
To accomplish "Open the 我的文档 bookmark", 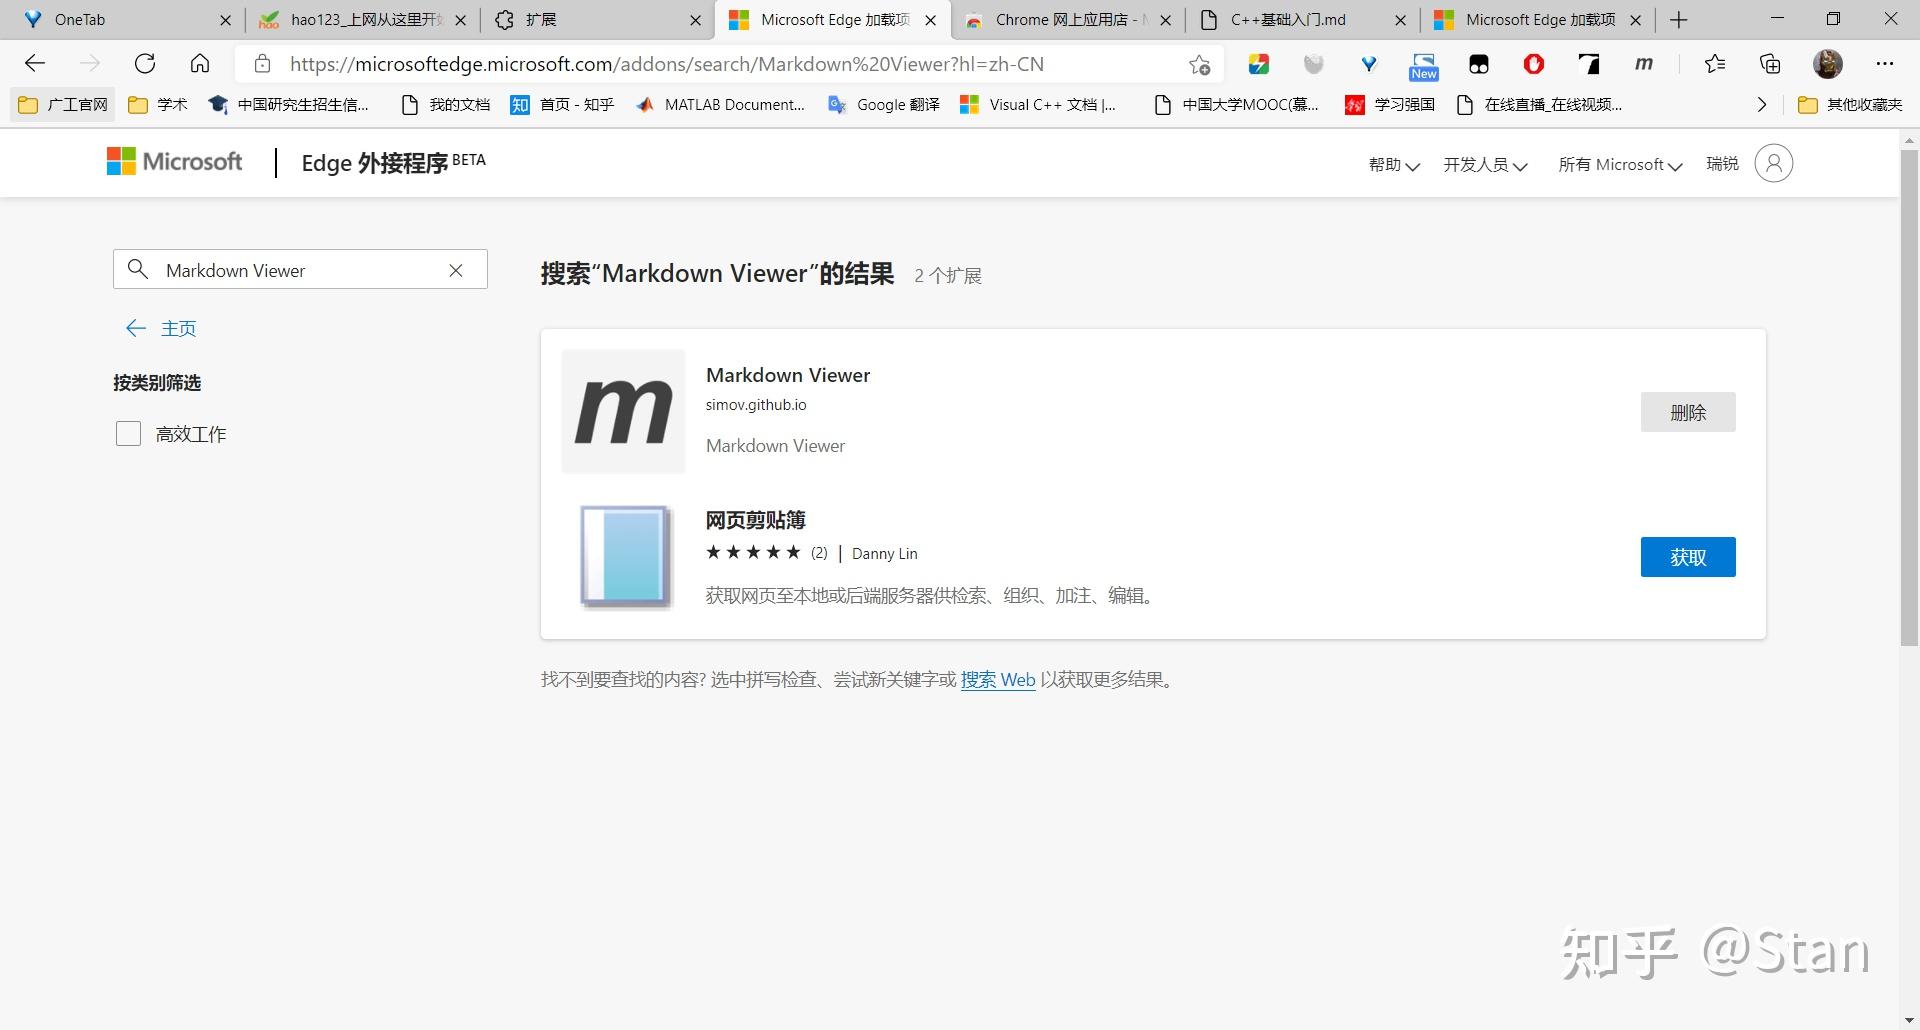I will 445,105.
